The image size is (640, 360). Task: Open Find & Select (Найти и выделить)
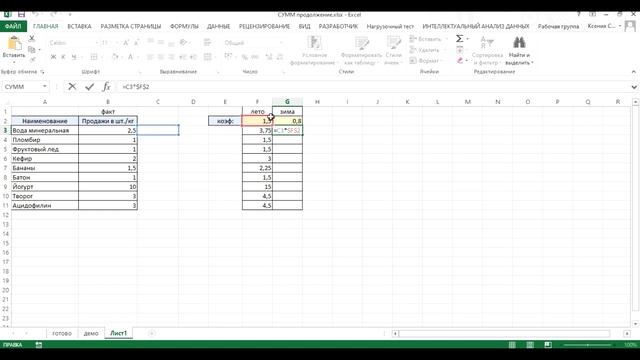pyautogui.click(x=519, y=51)
